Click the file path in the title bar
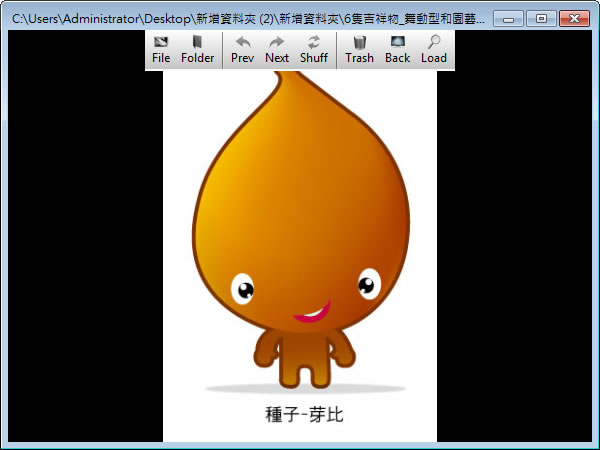This screenshot has height=450, width=600. click(250, 19)
